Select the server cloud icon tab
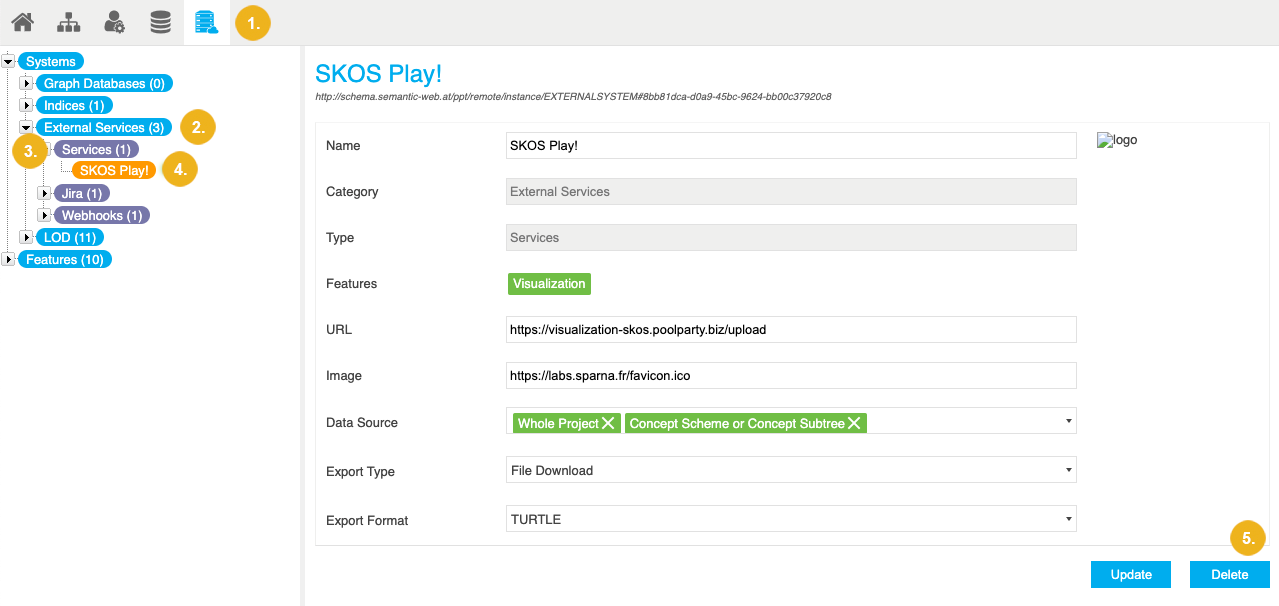The height and width of the screenshot is (606, 1279). click(207, 22)
